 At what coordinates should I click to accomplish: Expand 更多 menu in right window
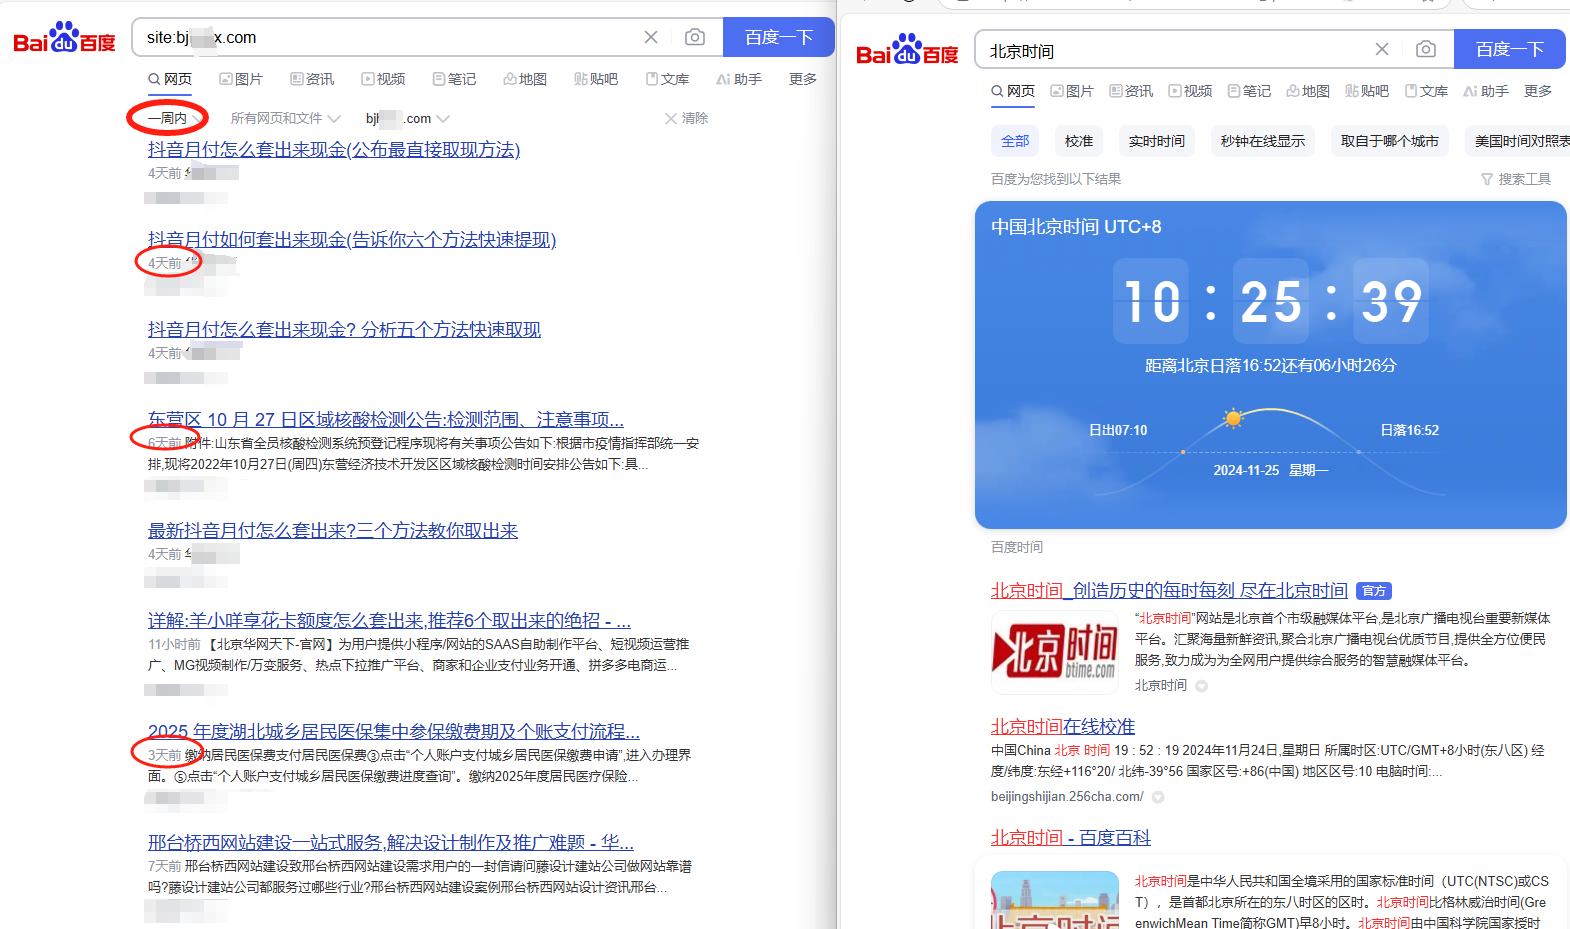click(x=1538, y=91)
